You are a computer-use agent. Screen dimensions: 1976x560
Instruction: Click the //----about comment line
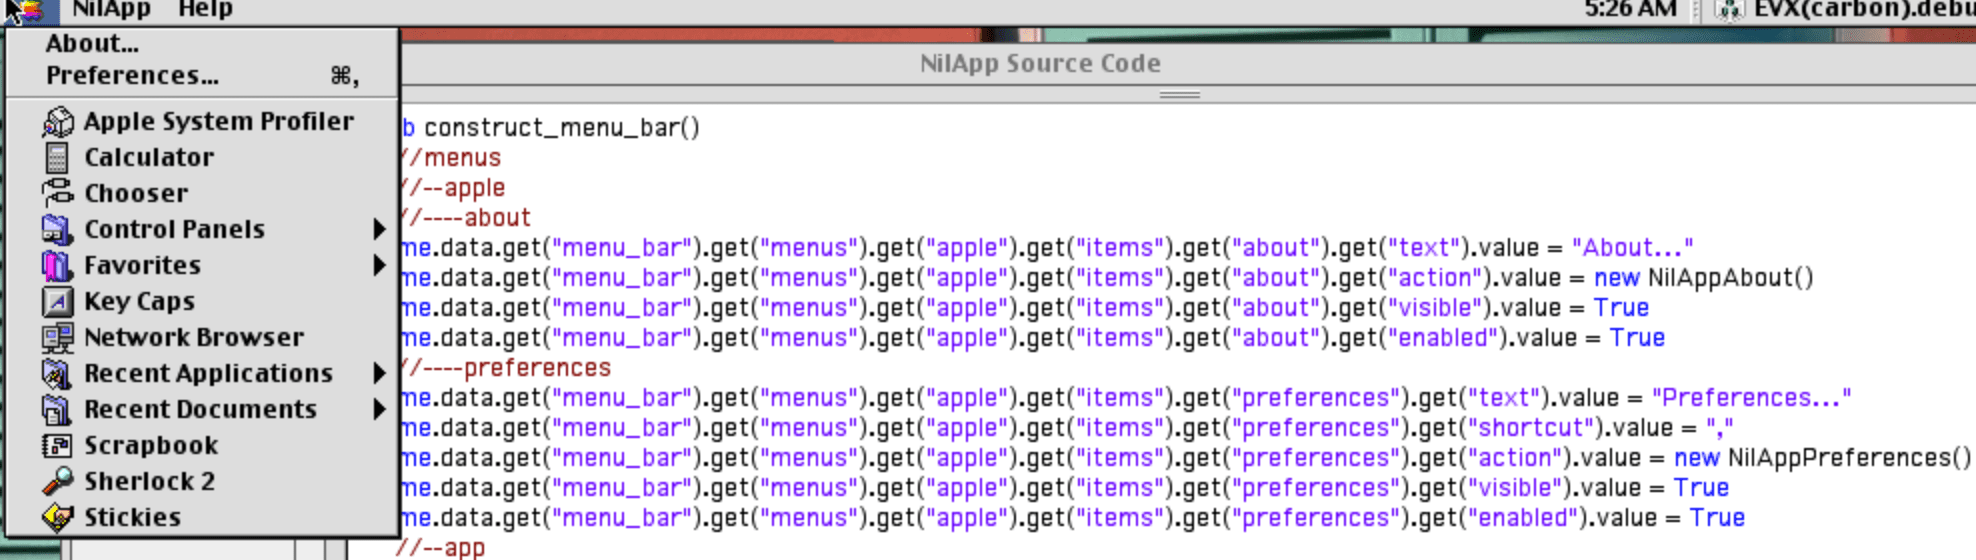pyautogui.click(x=465, y=218)
